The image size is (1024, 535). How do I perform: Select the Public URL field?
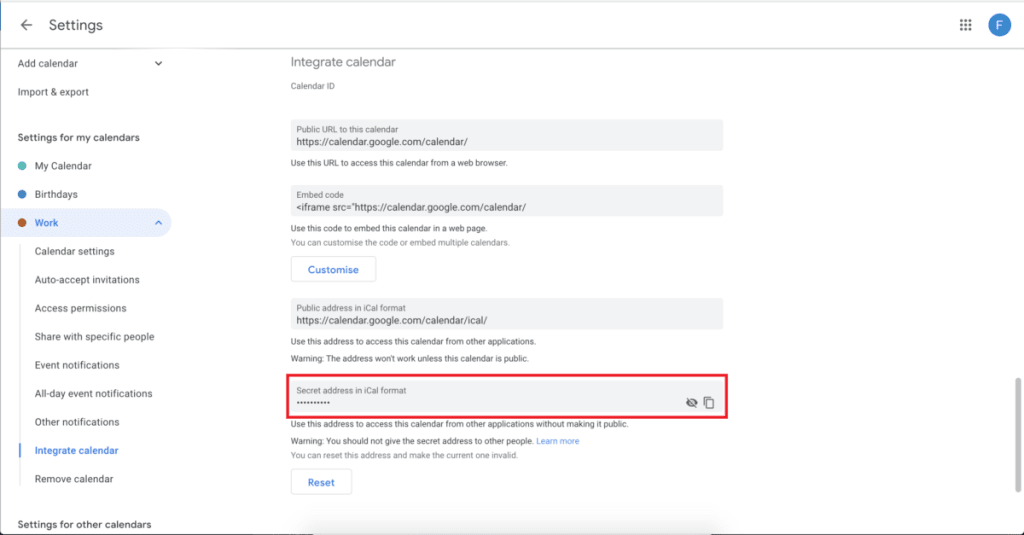507,136
